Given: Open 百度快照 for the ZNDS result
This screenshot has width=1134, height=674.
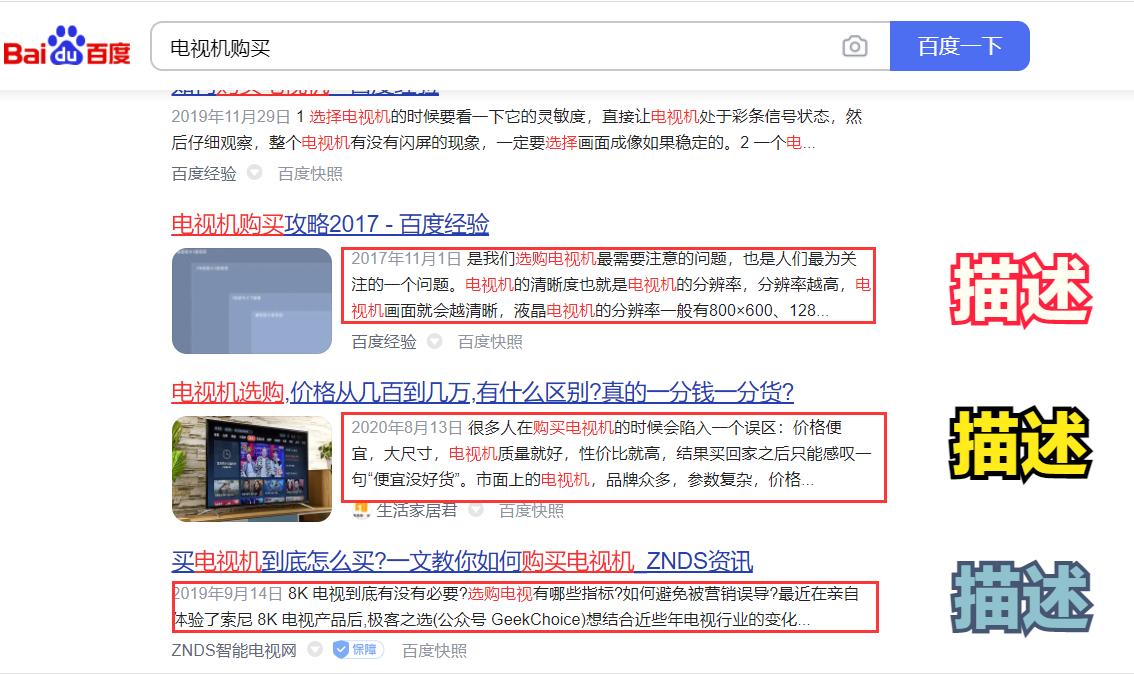Looking at the screenshot, I should pyautogui.click(x=435, y=650).
